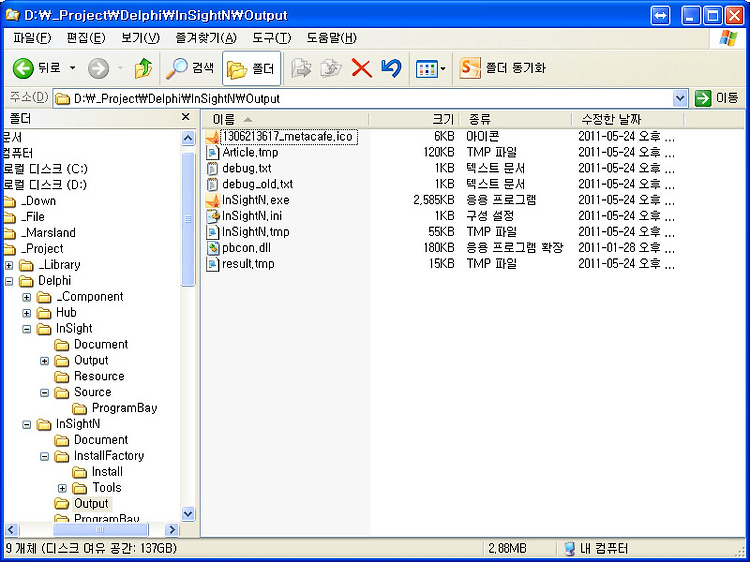The height and width of the screenshot is (562, 750).
Task: Click the blue Undo arrow icon
Action: (391, 68)
